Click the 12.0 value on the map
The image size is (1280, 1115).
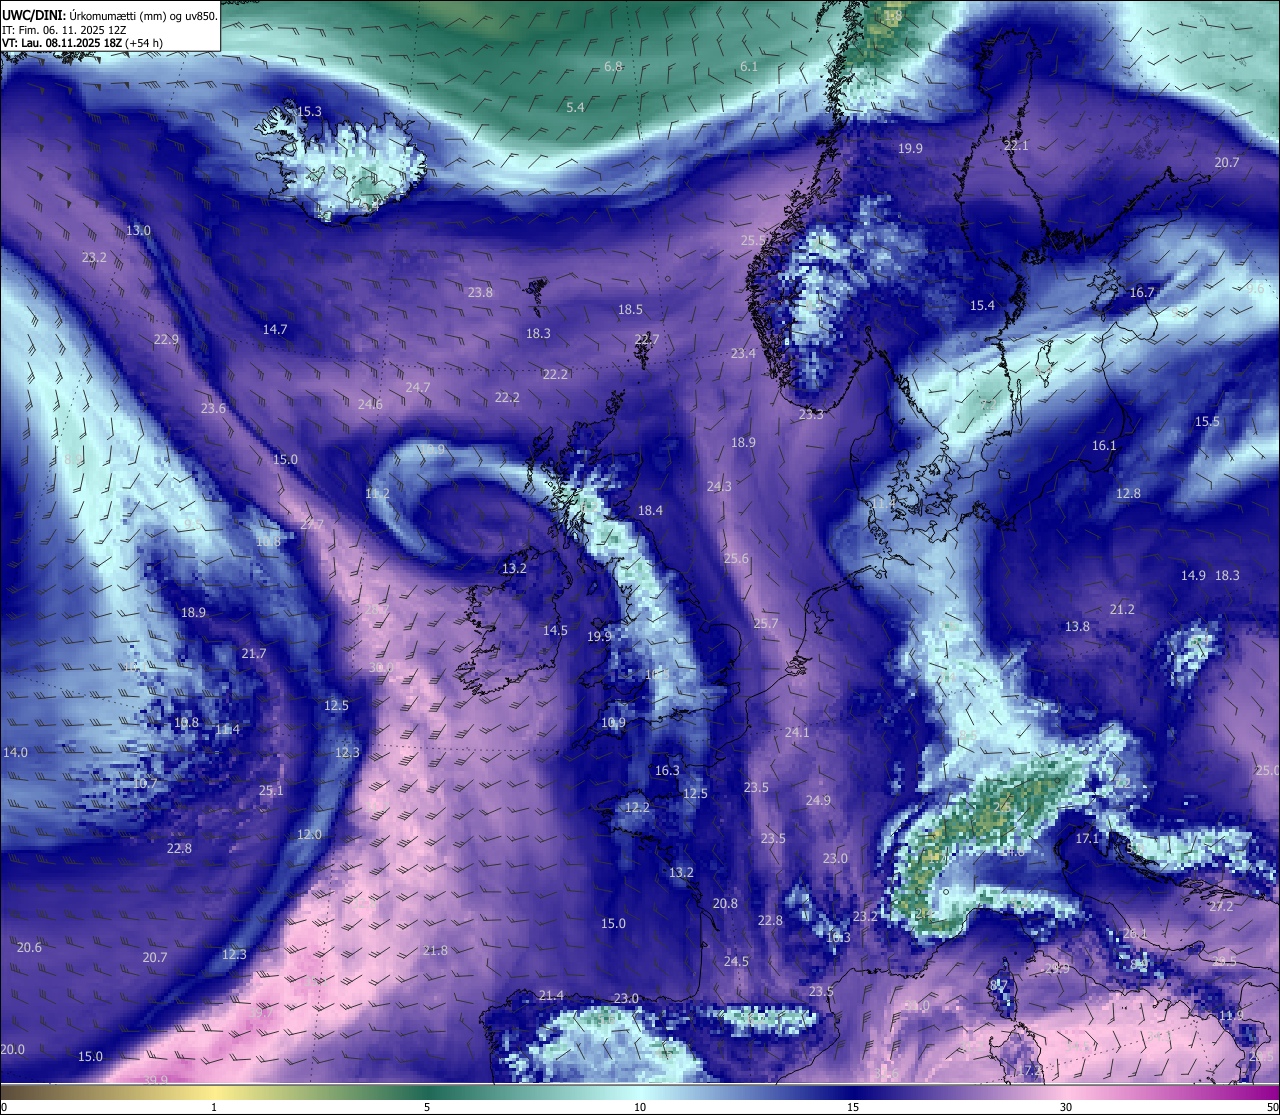(309, 834)
